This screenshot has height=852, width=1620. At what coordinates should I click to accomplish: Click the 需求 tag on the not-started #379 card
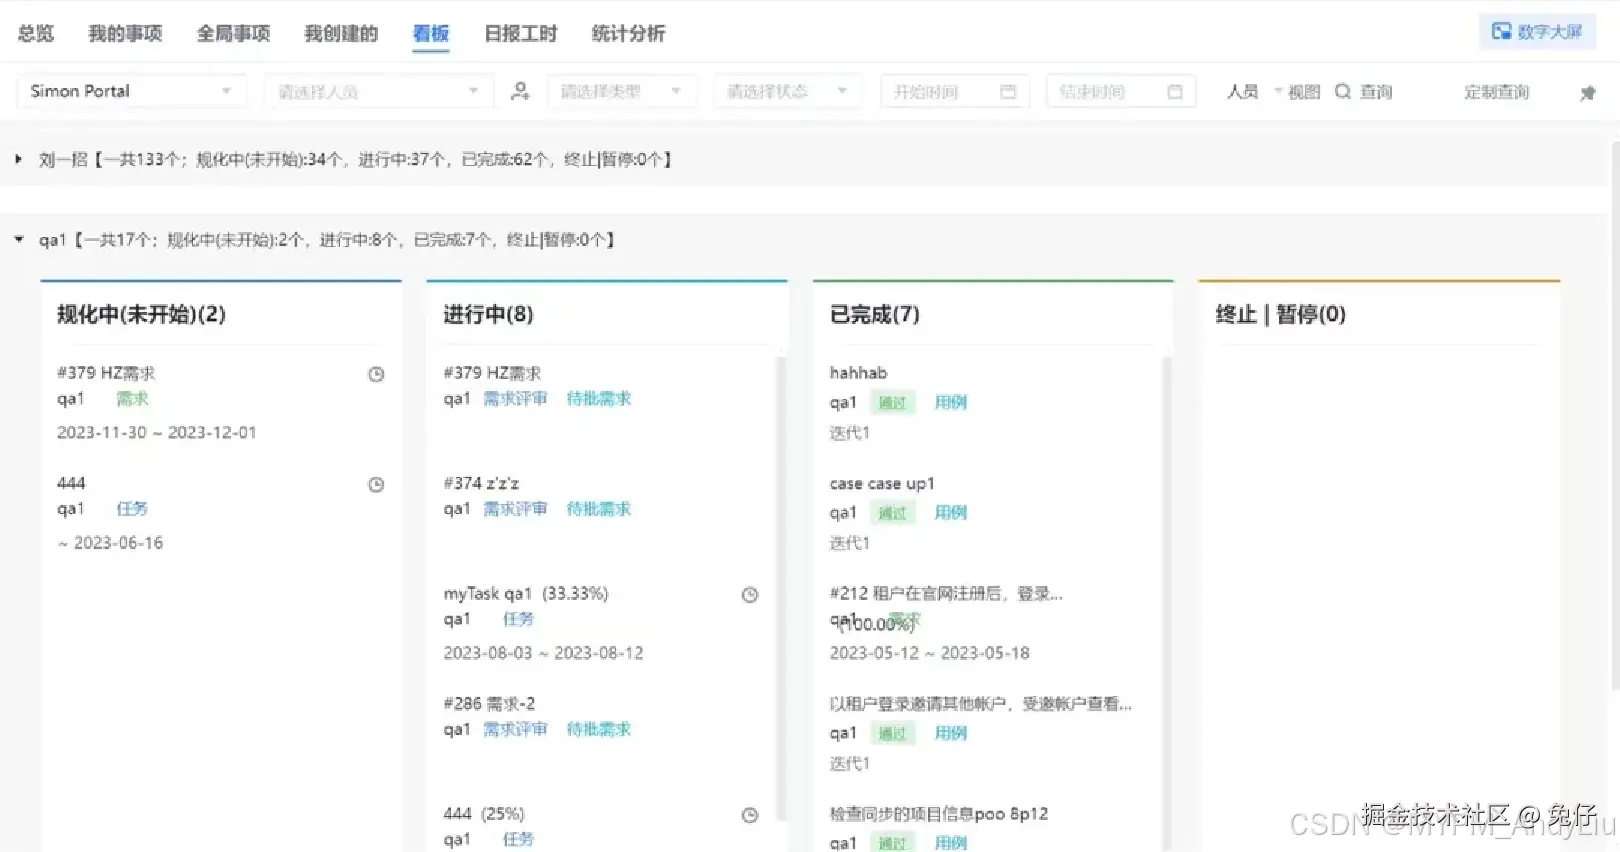tap(132, 399)
